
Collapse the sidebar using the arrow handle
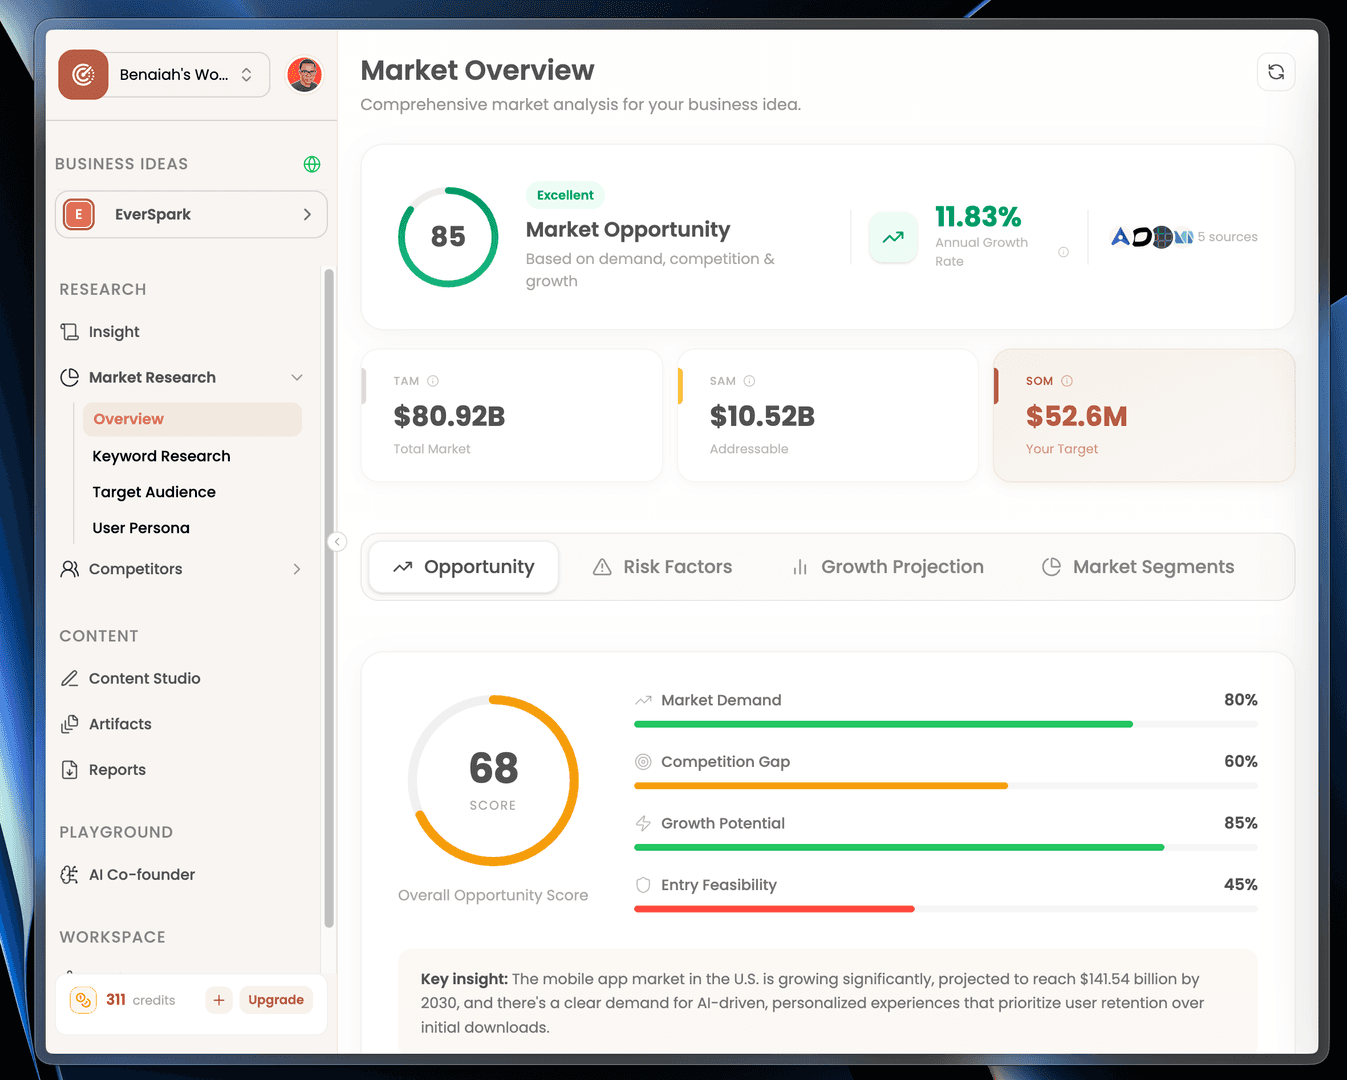point(337,541)
